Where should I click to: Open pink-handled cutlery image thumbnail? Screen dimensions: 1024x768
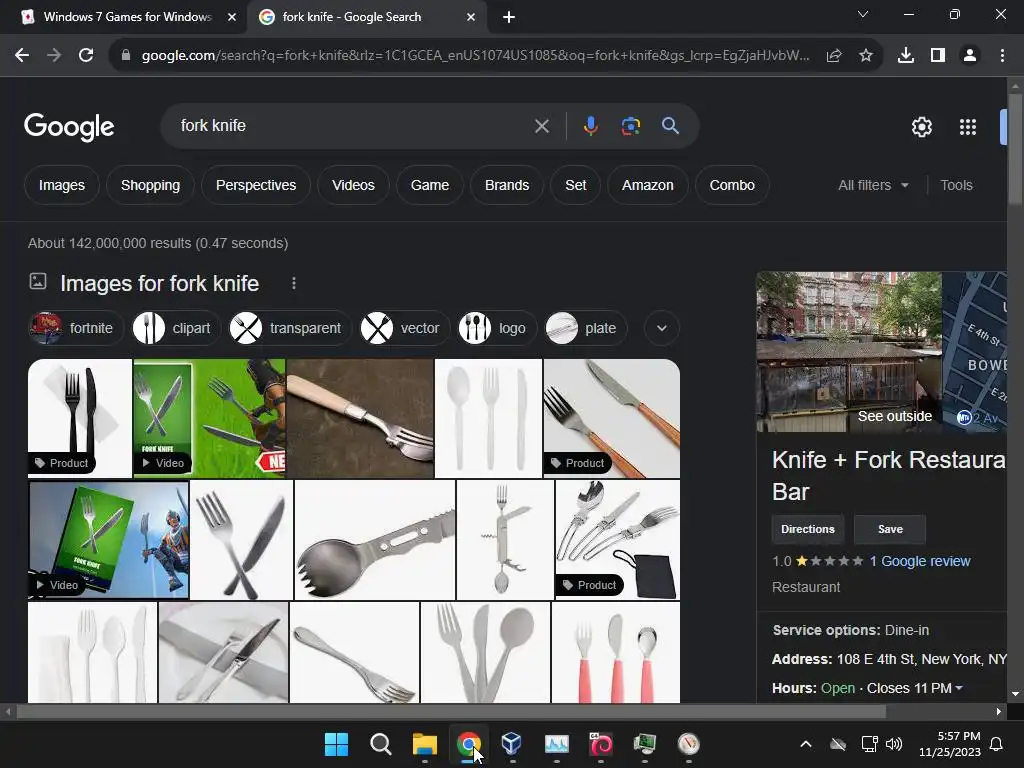(x=616, y=652)
